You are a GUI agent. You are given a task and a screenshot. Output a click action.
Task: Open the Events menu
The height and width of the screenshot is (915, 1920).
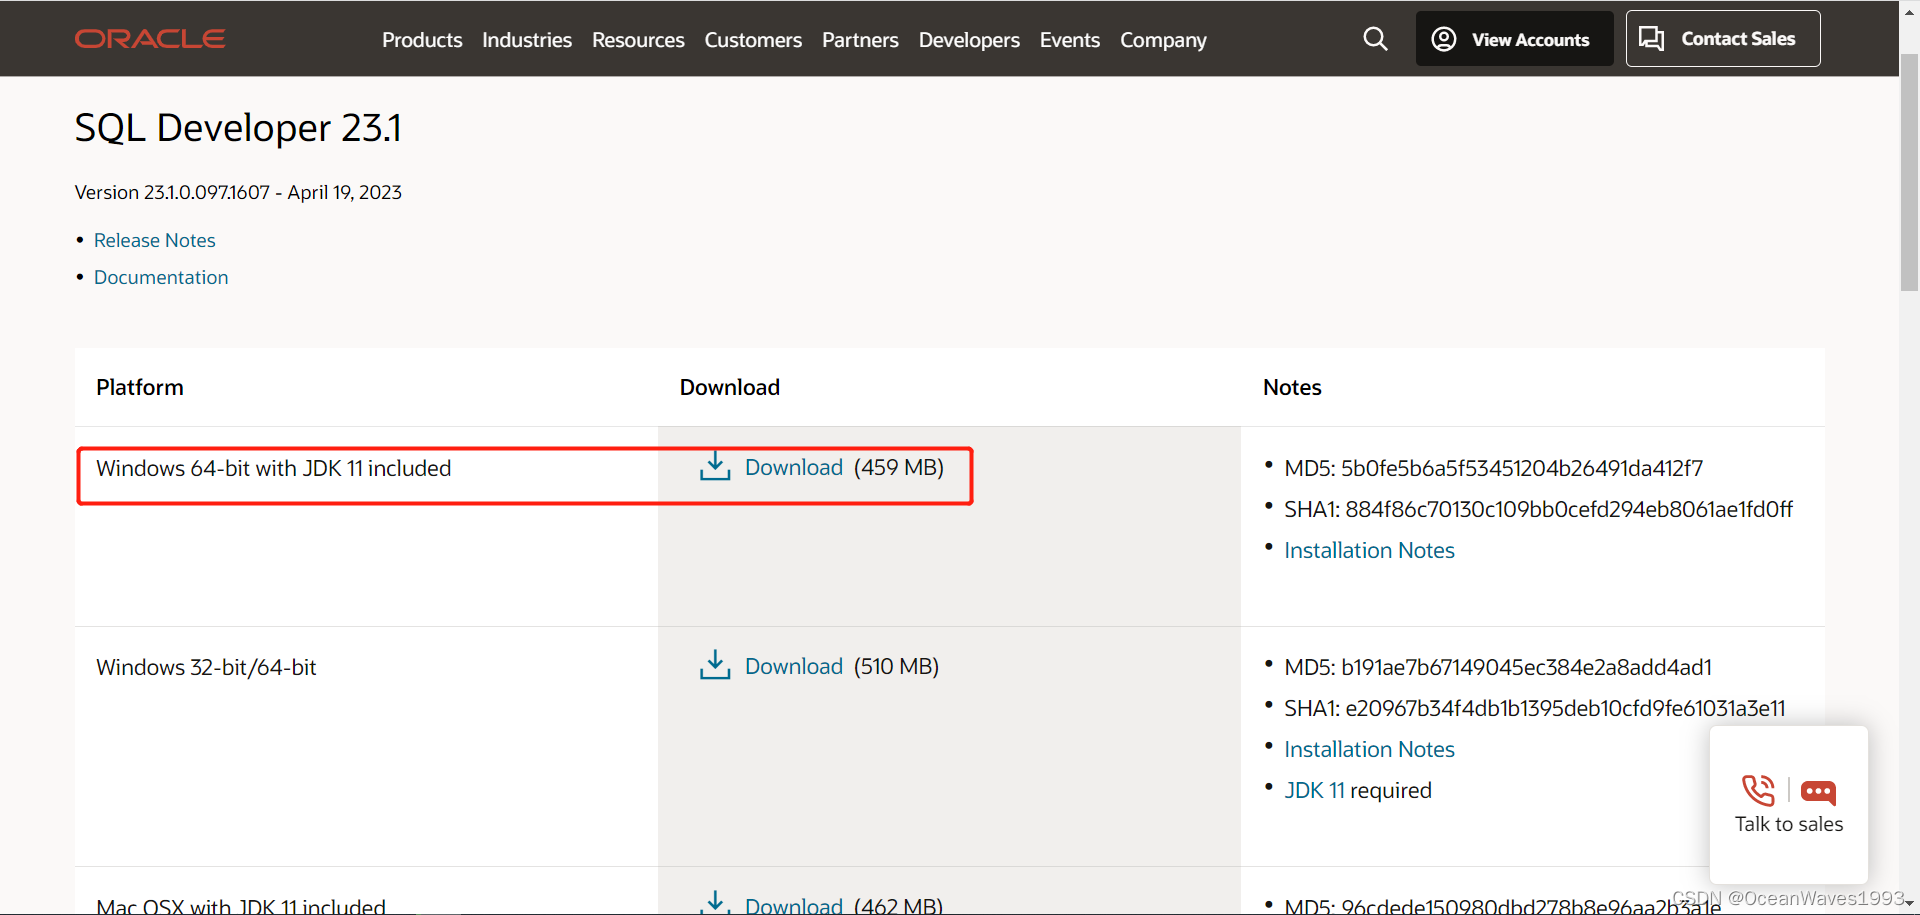click(x=1070, y=40)
